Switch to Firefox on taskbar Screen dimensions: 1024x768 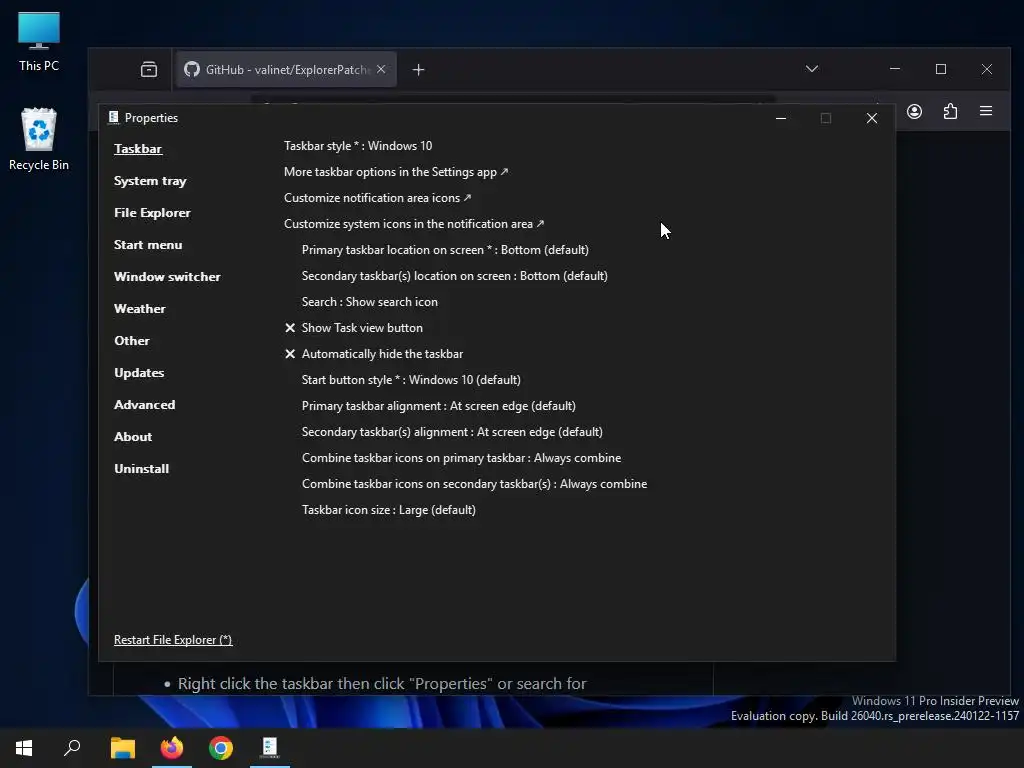click(172, 748)
